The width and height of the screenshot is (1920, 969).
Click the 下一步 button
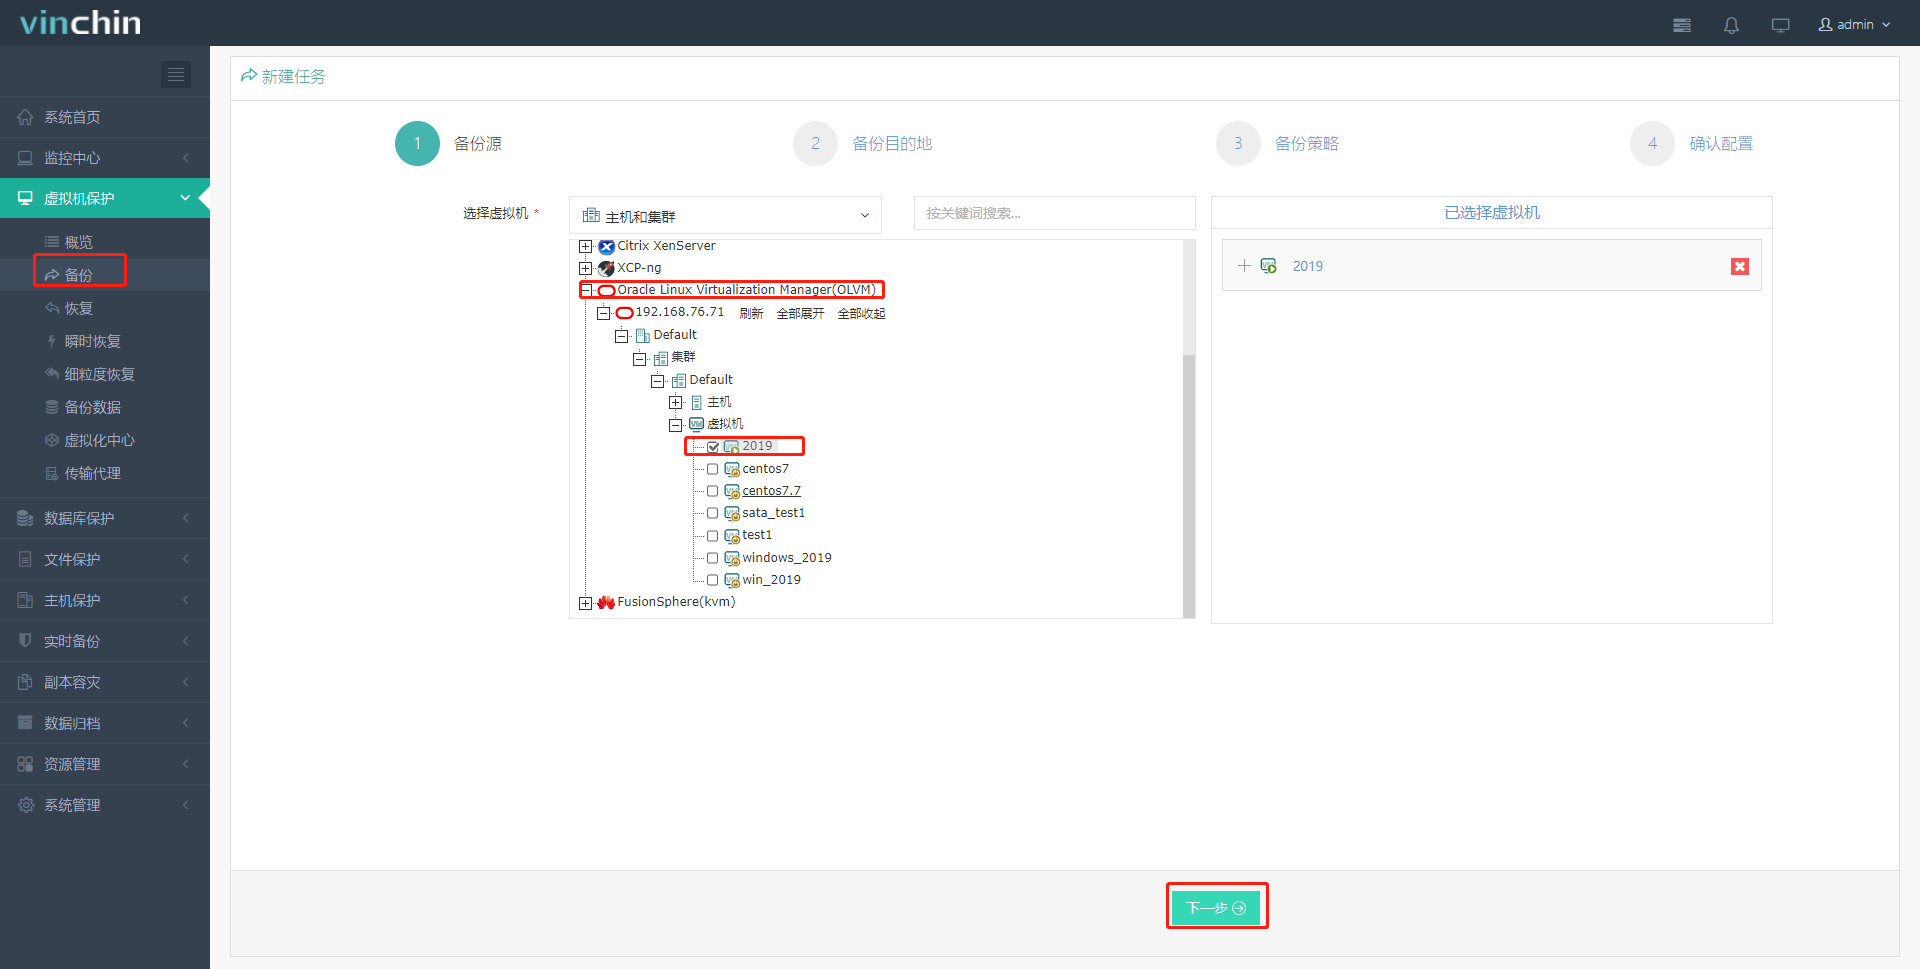pos(1216,906)
